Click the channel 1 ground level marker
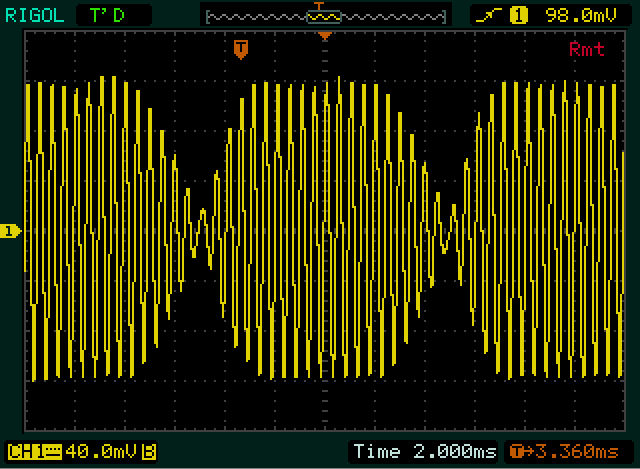The image size is (640, 469). pyautogui.click(x=10, y=231)
